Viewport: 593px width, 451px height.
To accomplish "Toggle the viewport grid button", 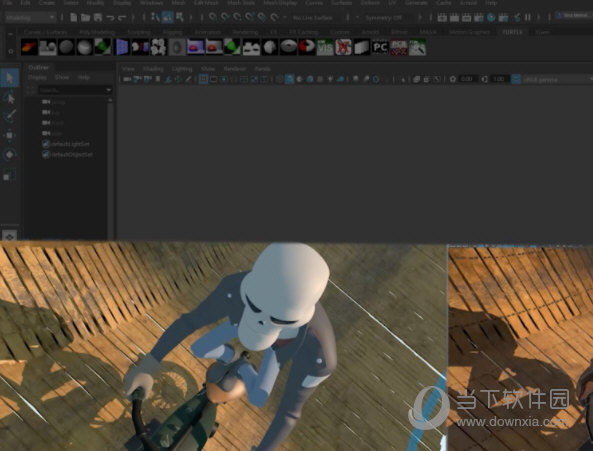I will [x=203, y=79].
